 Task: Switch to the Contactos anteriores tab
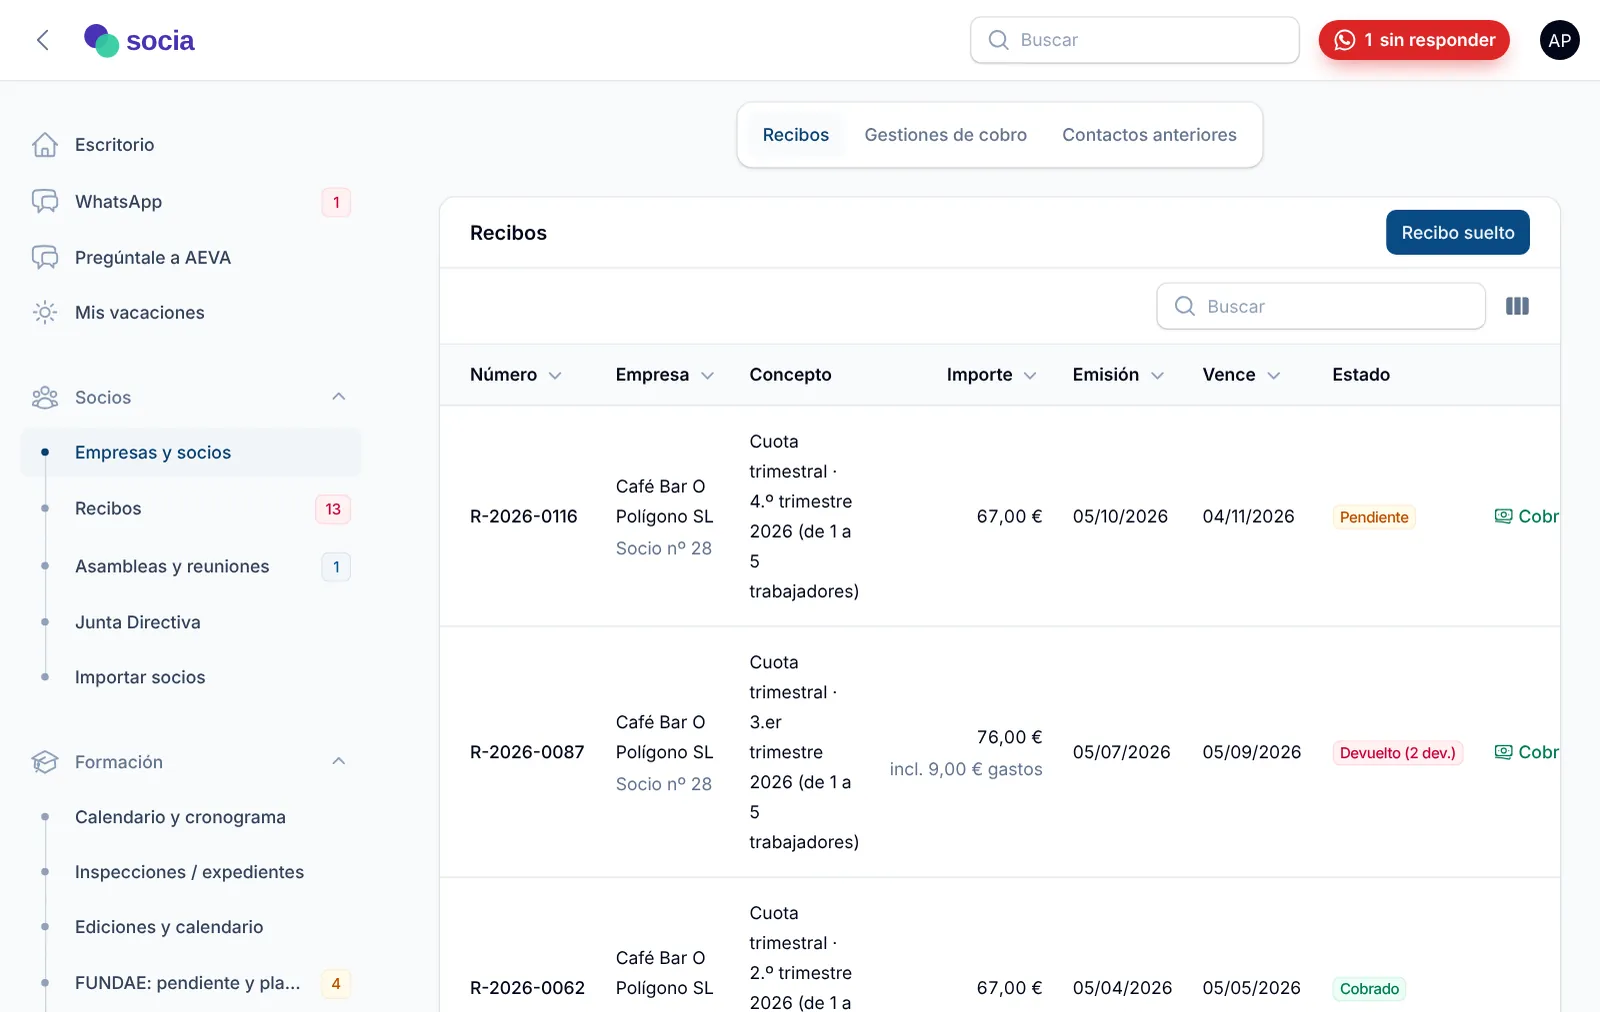tap(1149, 135)
